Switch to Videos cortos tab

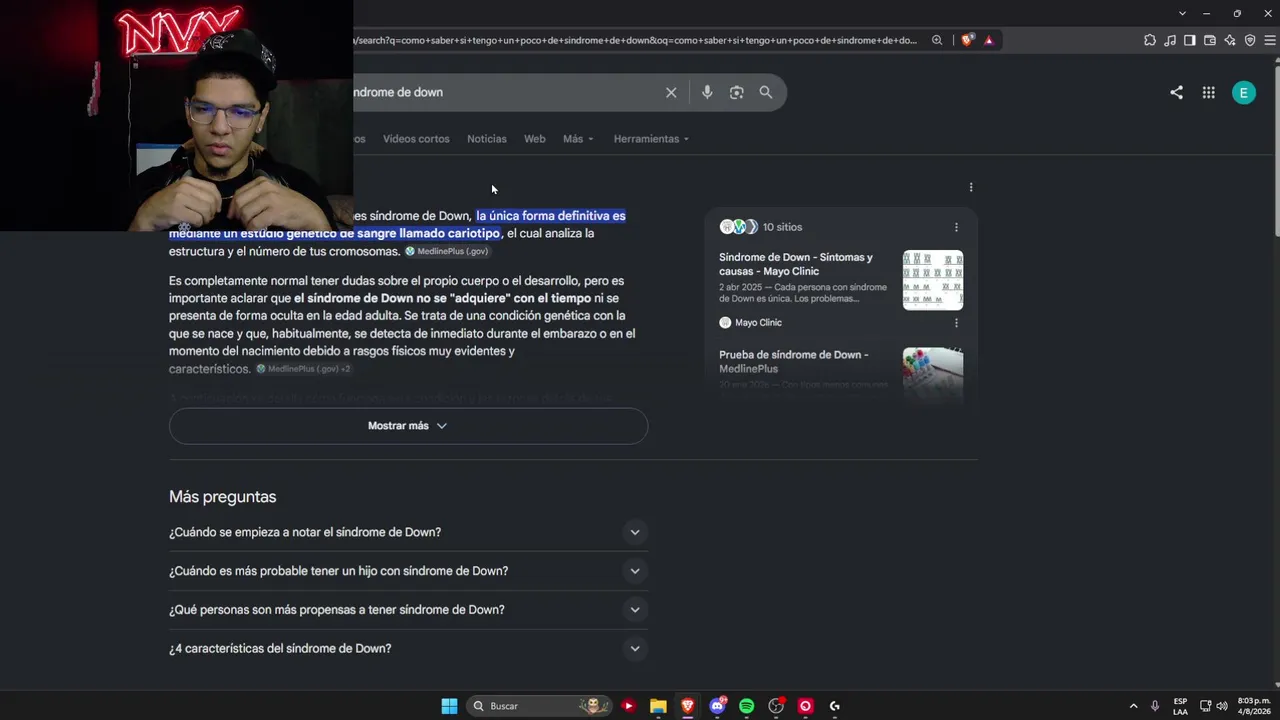pyautogui.click(x=416, y=139)
